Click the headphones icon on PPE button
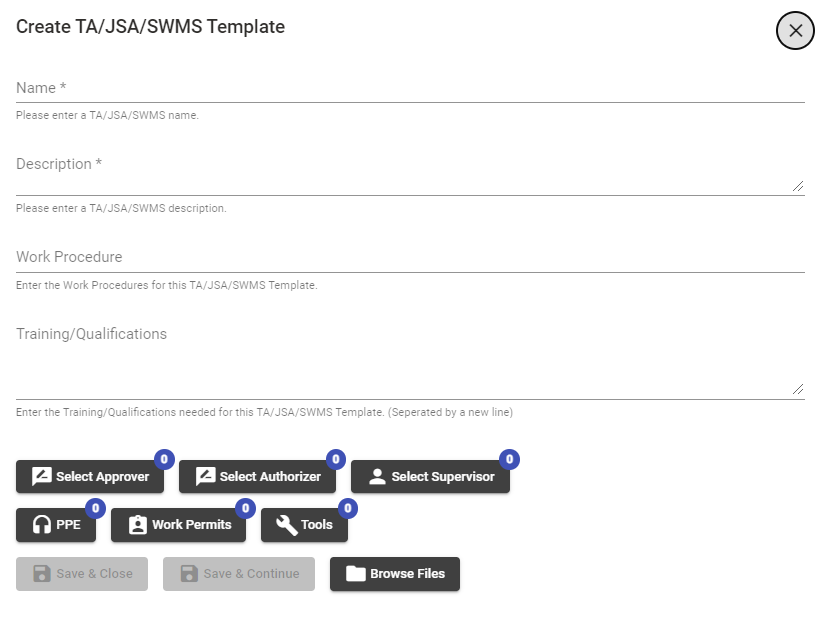 coord(42,524)
